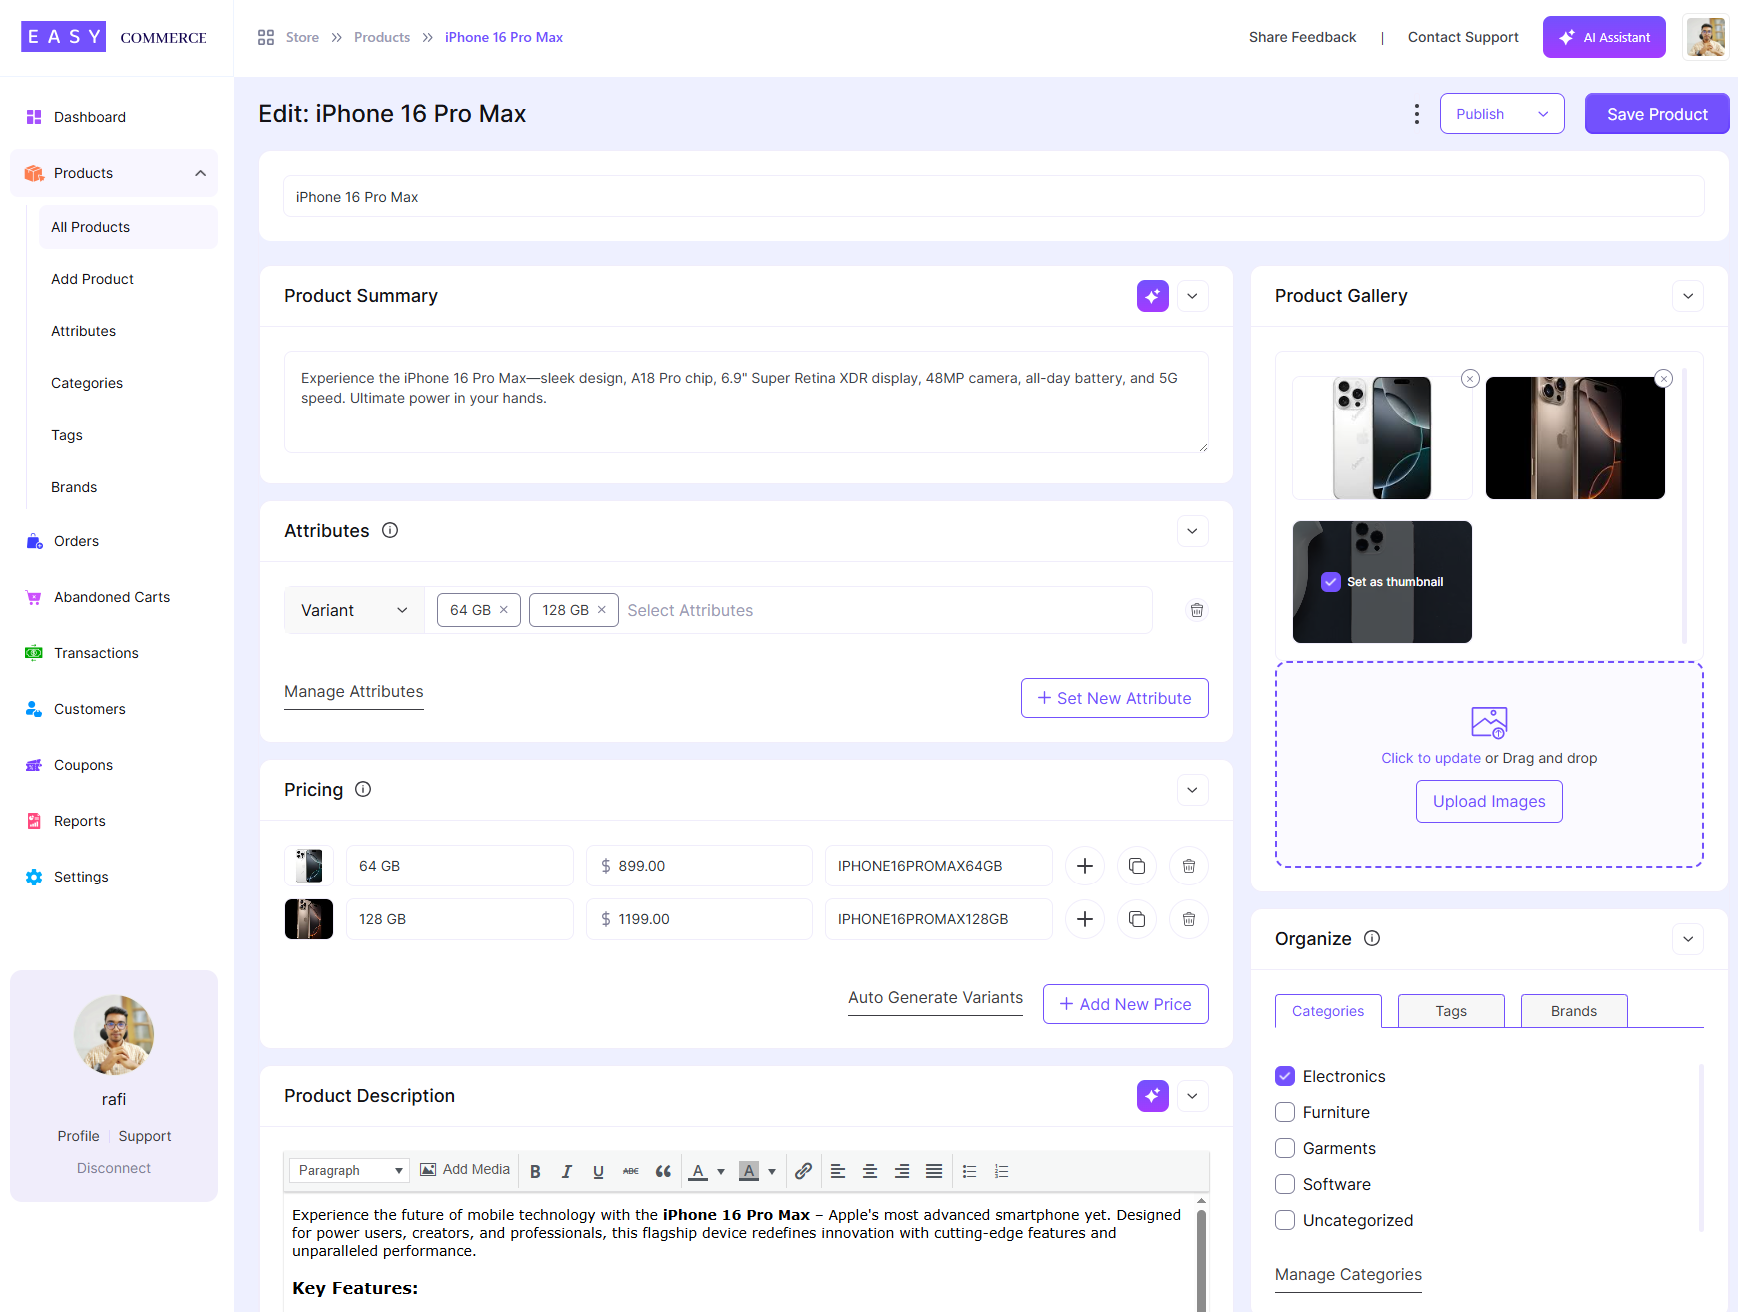This screenshot has height=1312, width=1738.
Task: Click the product name input field
Action: [993, 197]
